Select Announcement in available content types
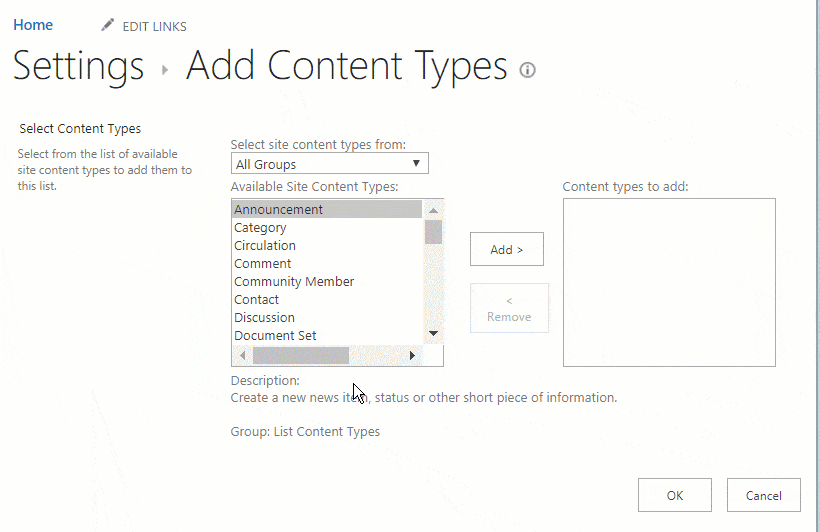The image size is (820, 532). click(x=326, y=209)
